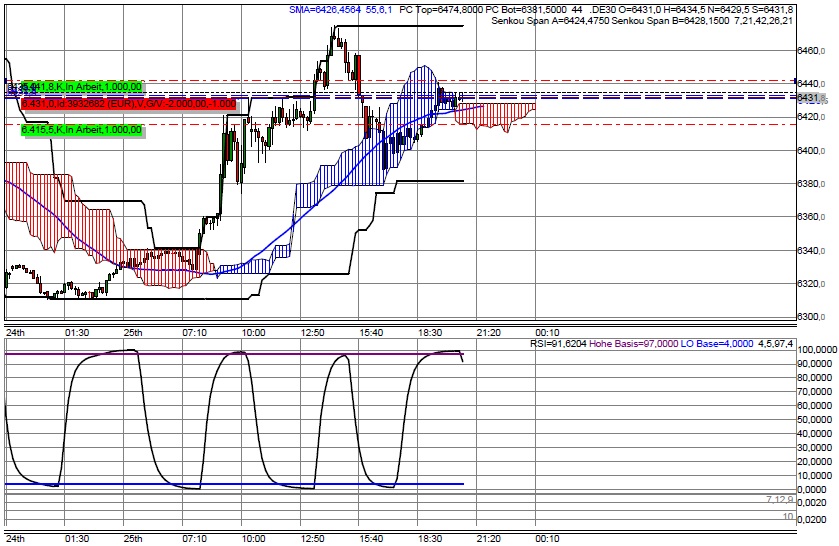Click the 90,0000 RSI axis label

(815, 364)
